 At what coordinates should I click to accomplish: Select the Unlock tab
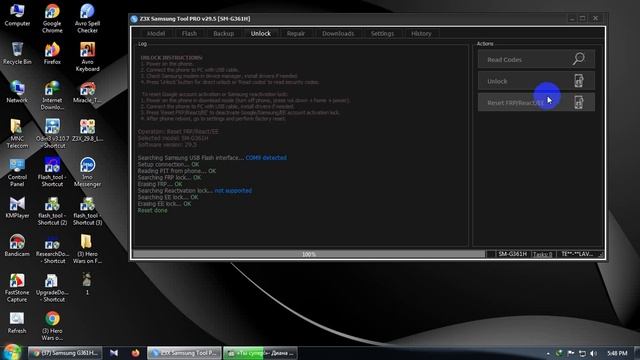tap(261, 33)
